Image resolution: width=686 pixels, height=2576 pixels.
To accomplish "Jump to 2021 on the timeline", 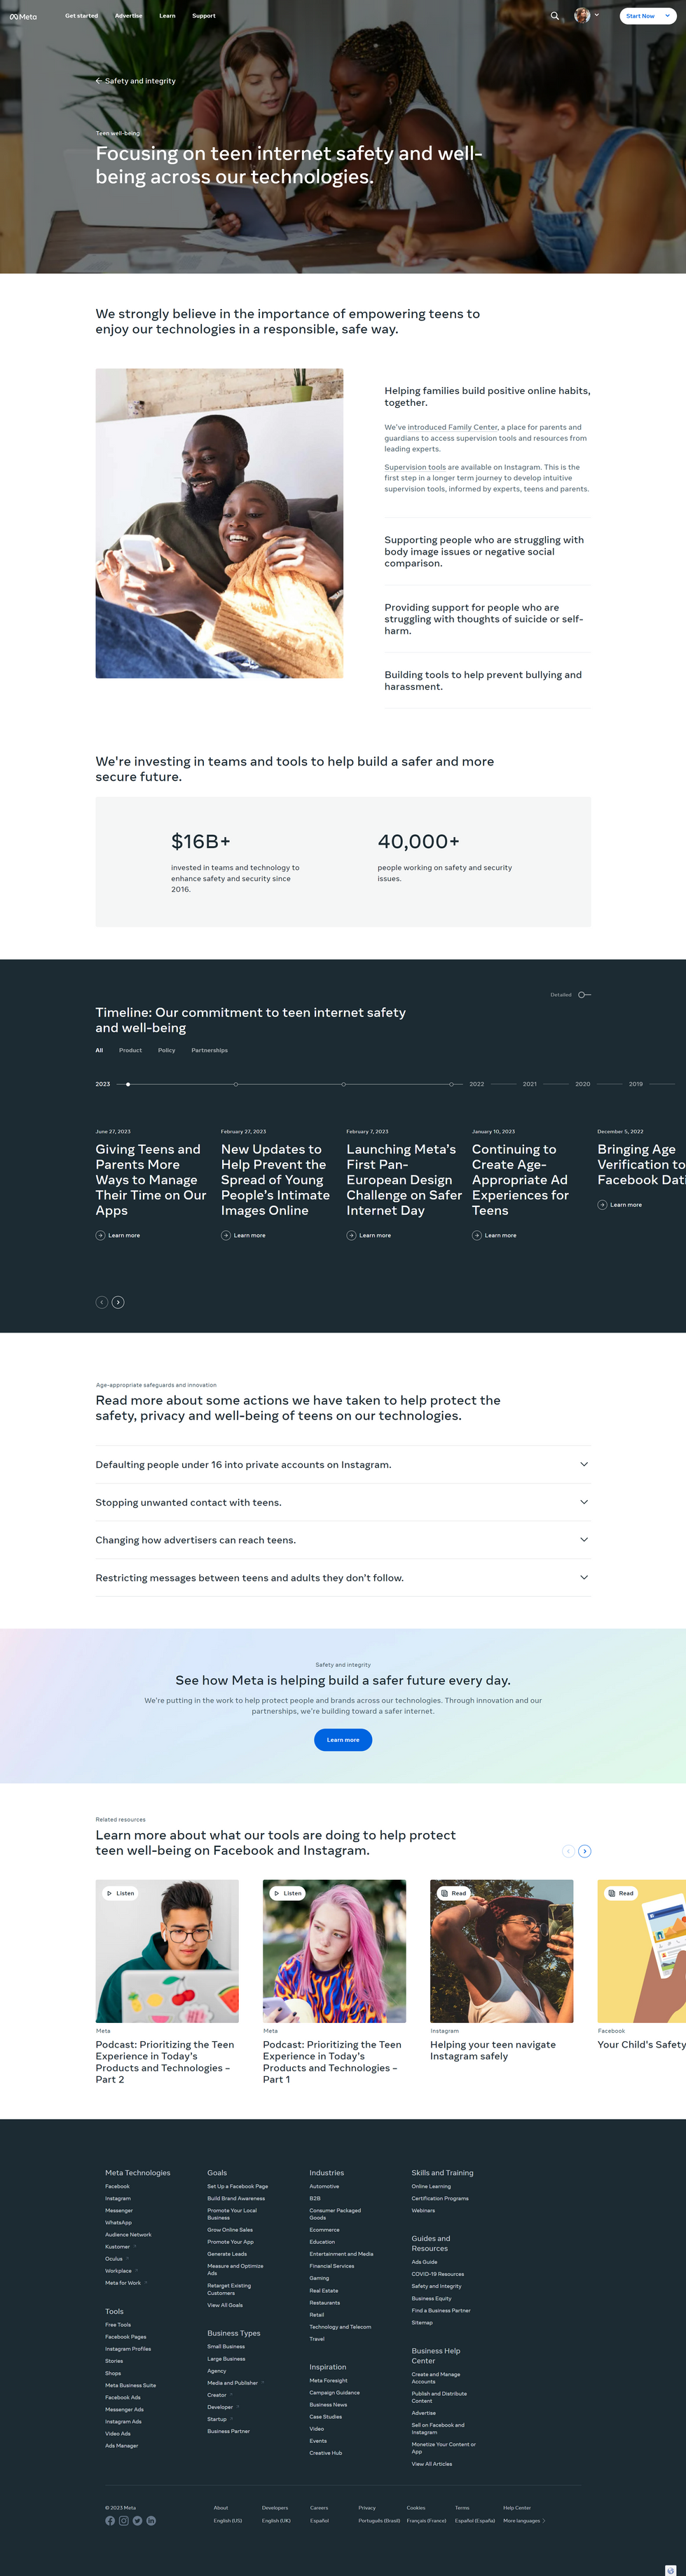I will 530,1084.
